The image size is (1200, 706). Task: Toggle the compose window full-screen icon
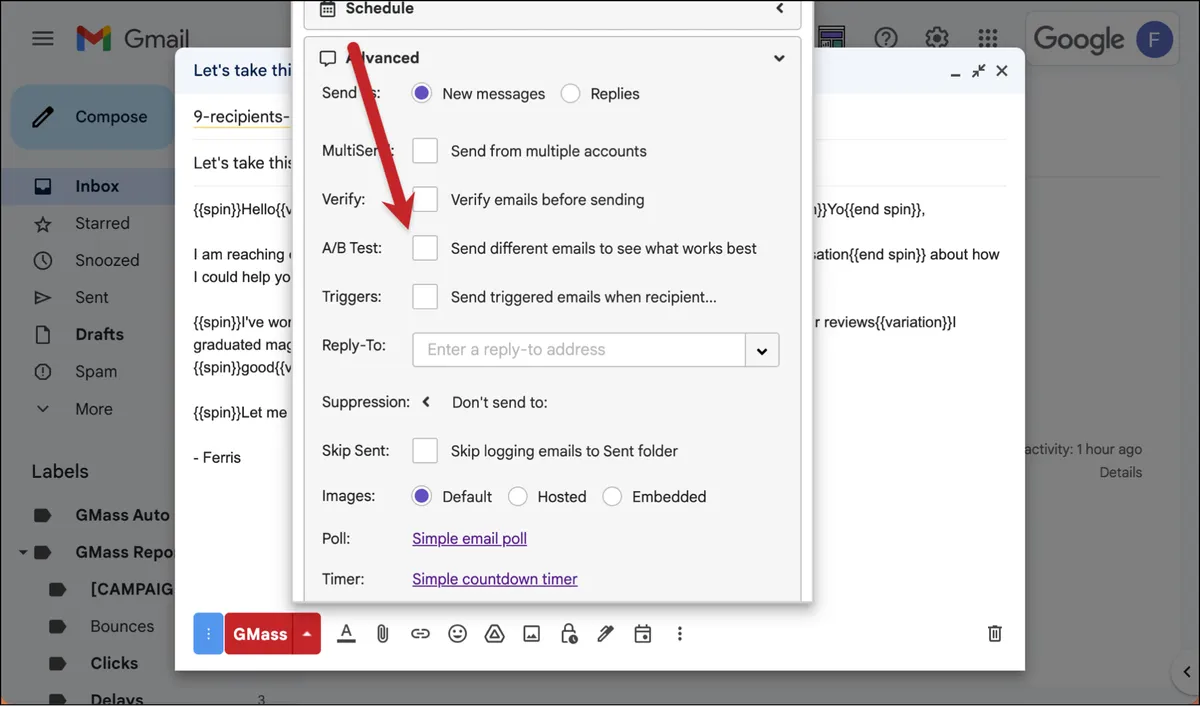pos(979,71)
